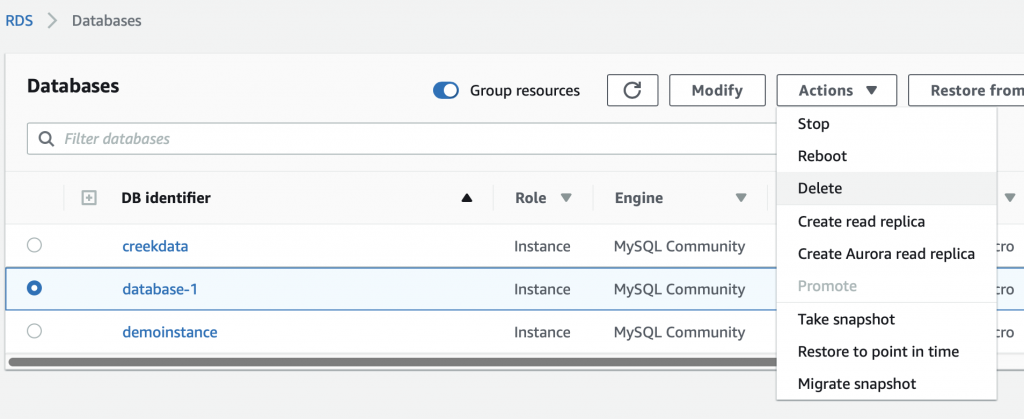Click MySQL Community cell in demoinstance row

[679, 332]
